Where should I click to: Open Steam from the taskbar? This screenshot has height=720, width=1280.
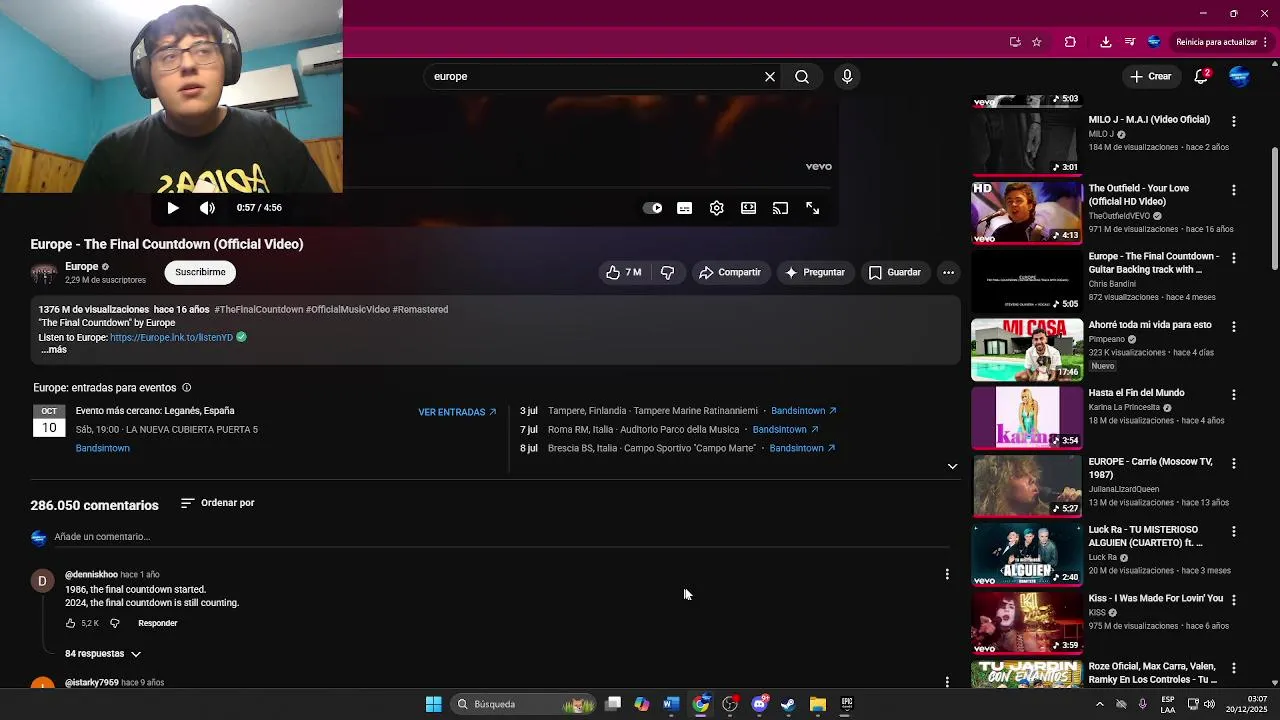[788, 704]
